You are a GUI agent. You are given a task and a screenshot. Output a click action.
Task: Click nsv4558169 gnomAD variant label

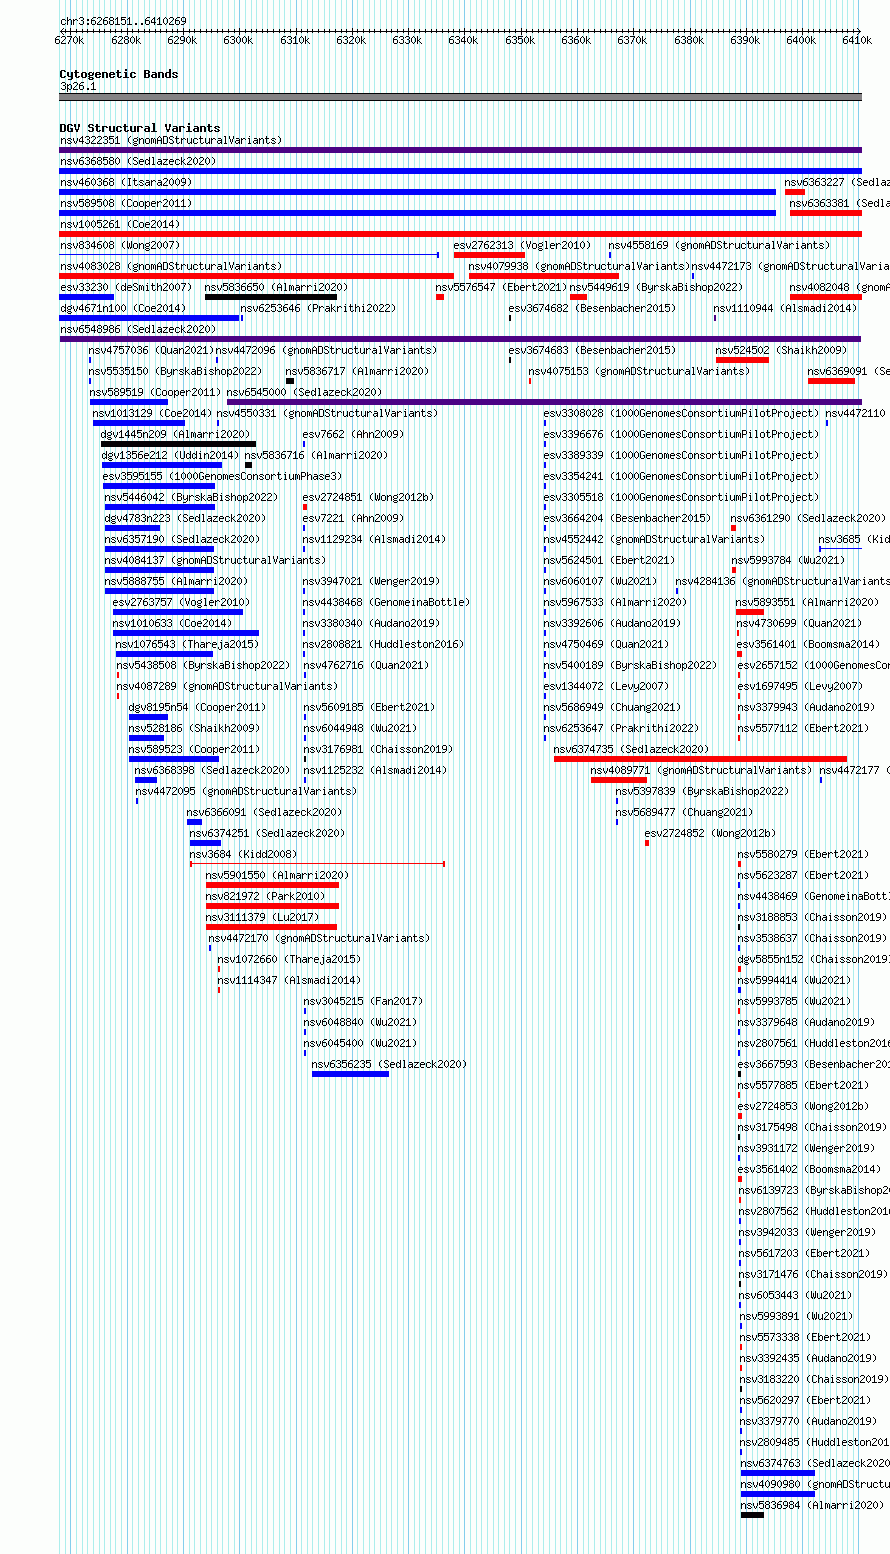pyautogui.click(x=719, y=245)
